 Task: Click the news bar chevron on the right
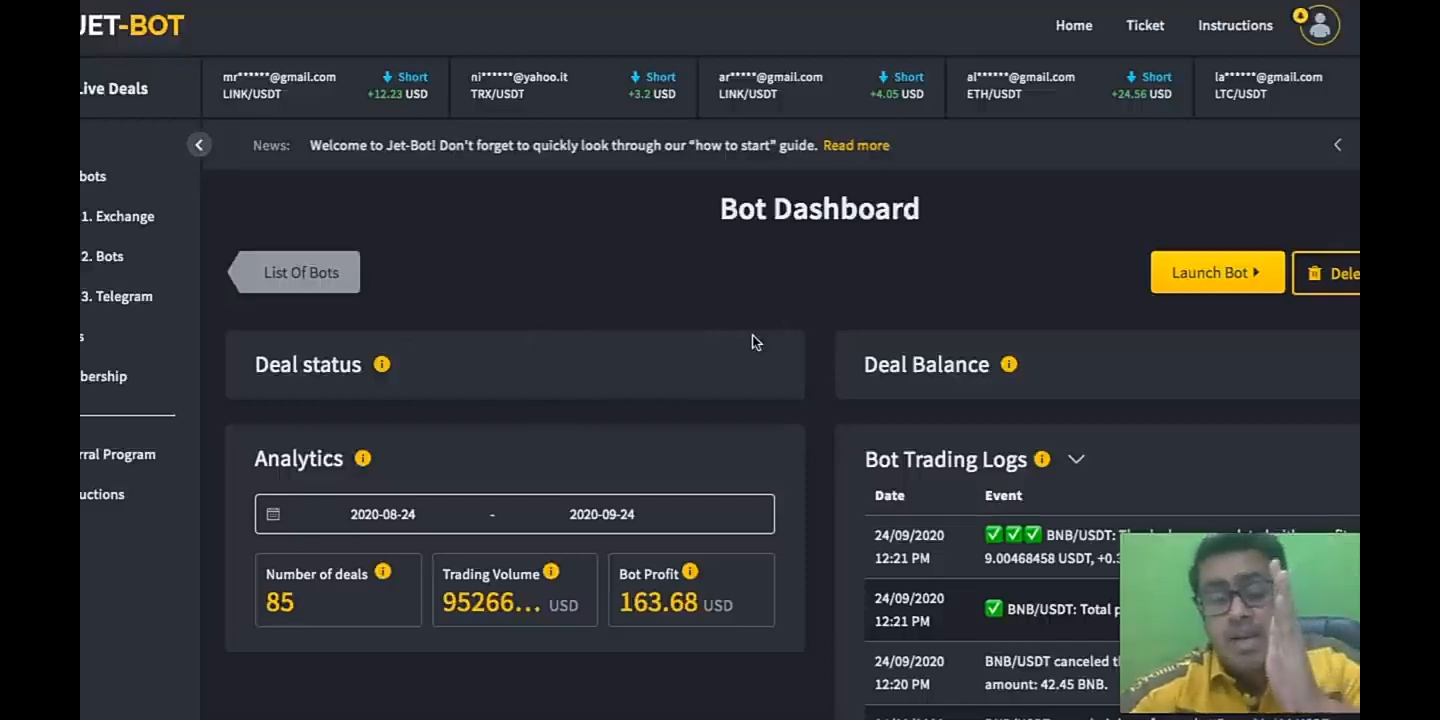coord(1337,145)
